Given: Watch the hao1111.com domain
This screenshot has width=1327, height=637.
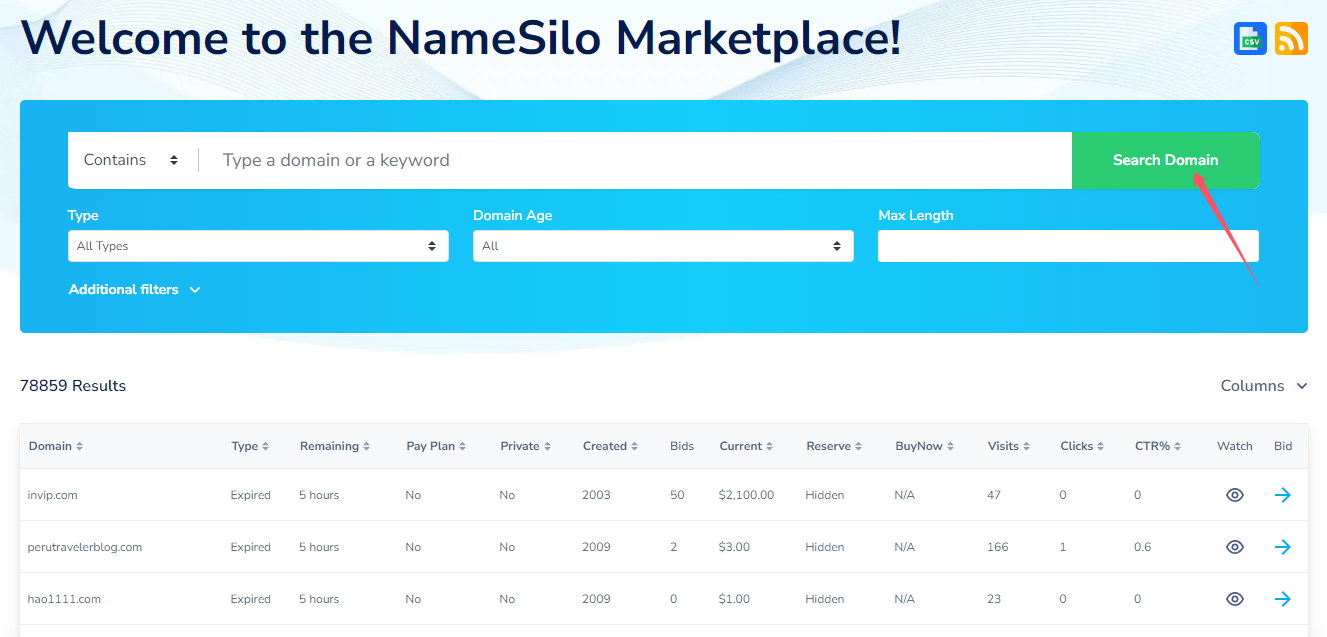Looking at the screenshot, I should click(x=1234, y=598).
